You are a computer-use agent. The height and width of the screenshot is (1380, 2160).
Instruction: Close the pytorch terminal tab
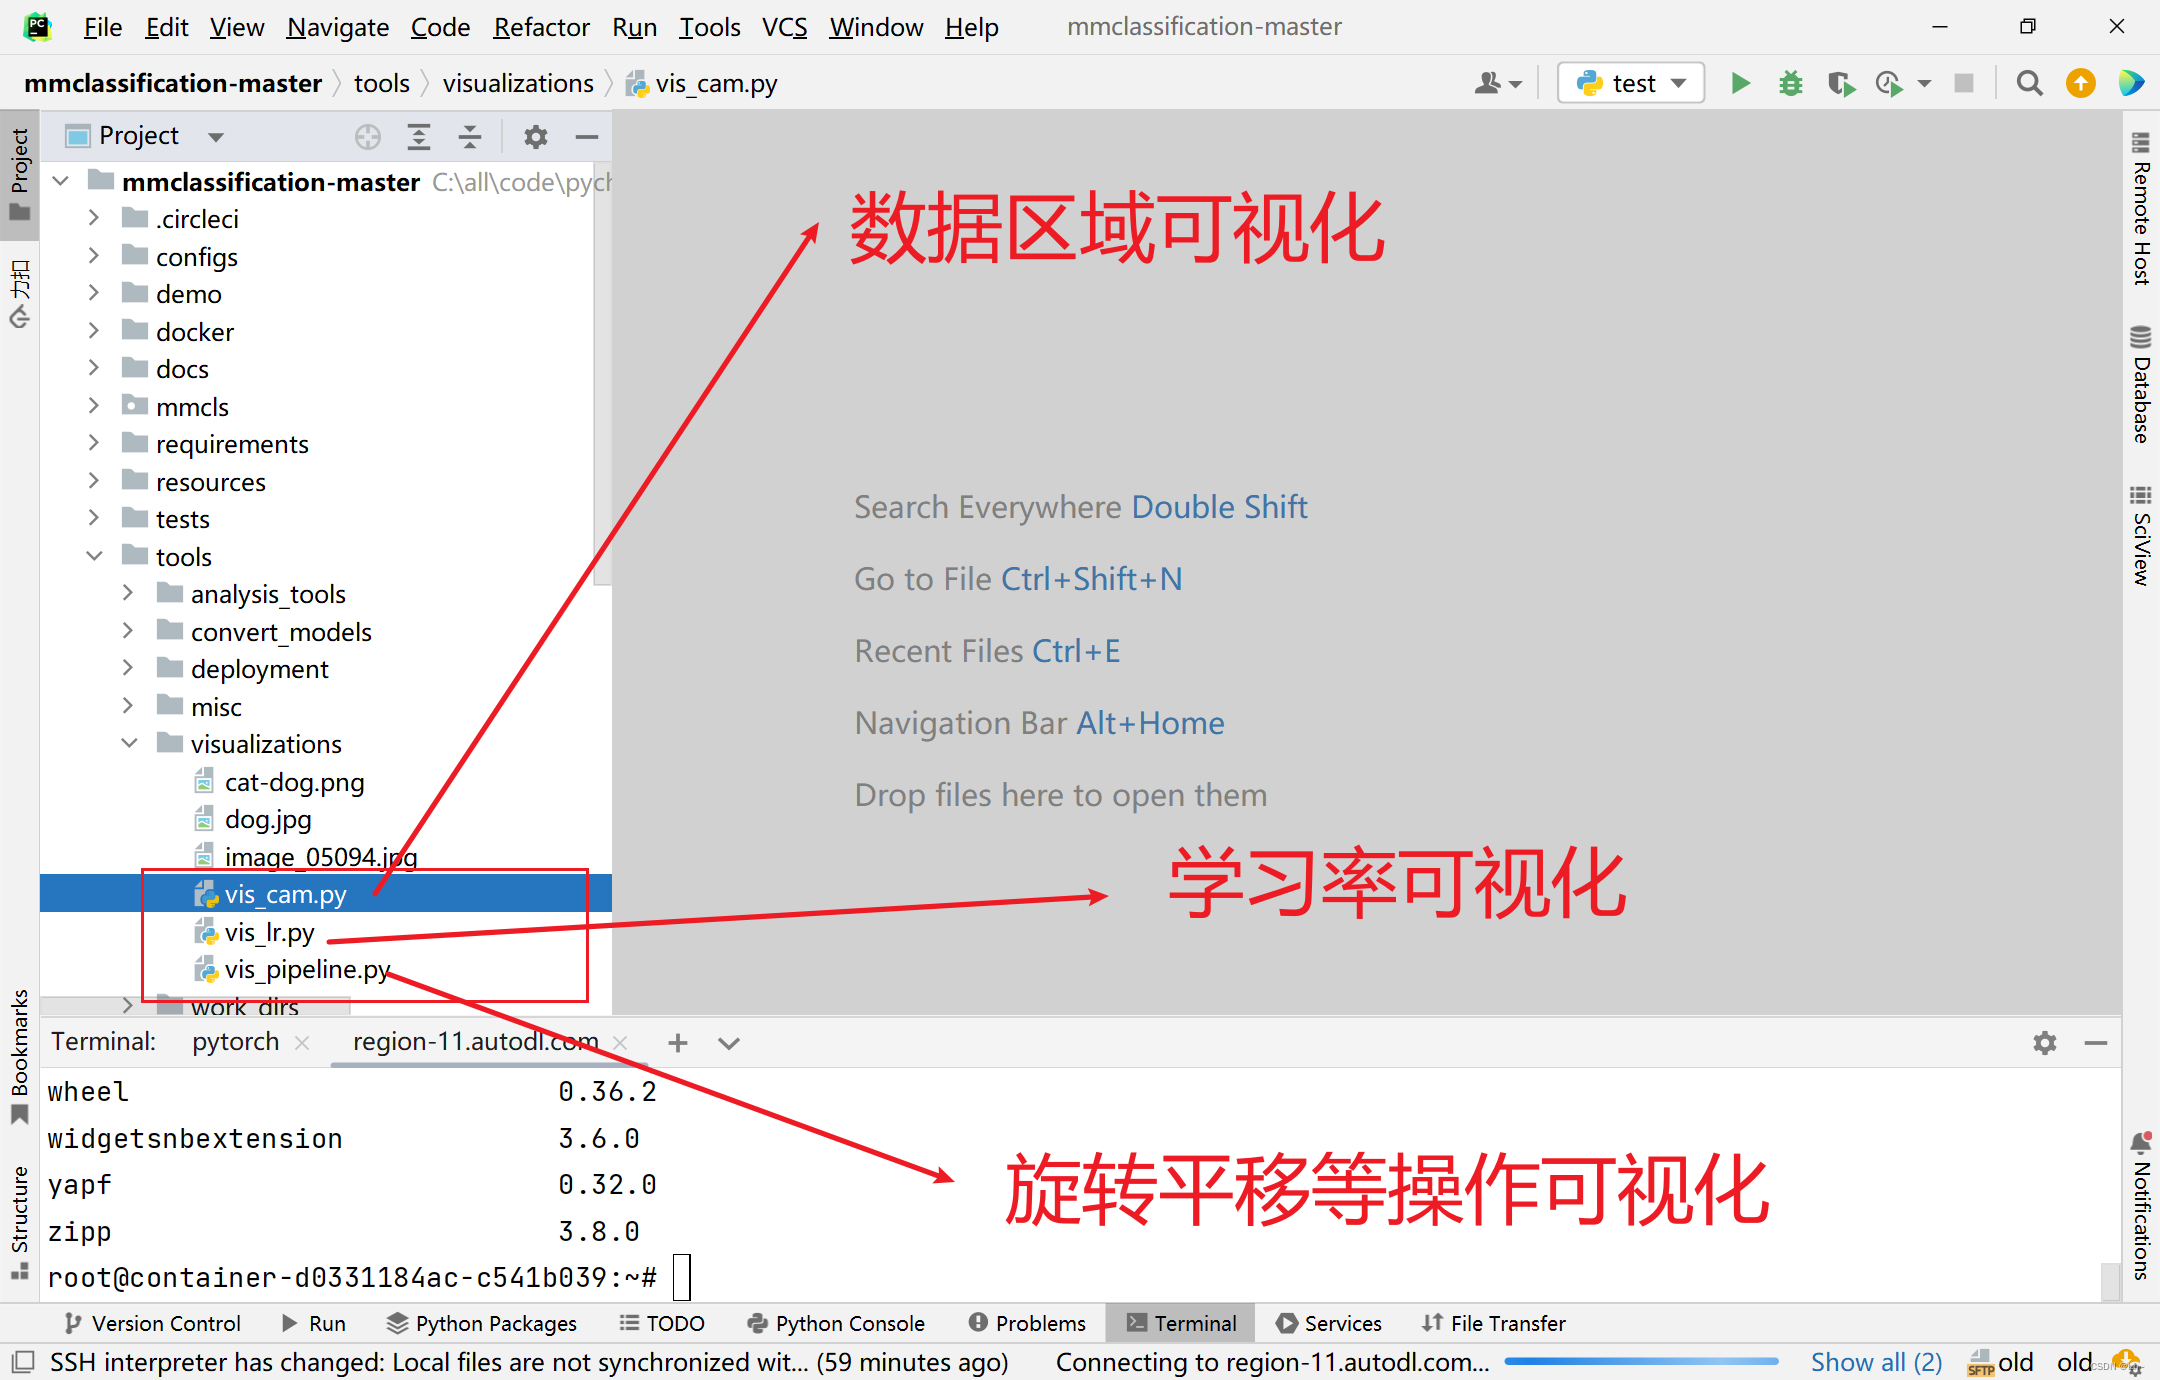click(302, 1043)
